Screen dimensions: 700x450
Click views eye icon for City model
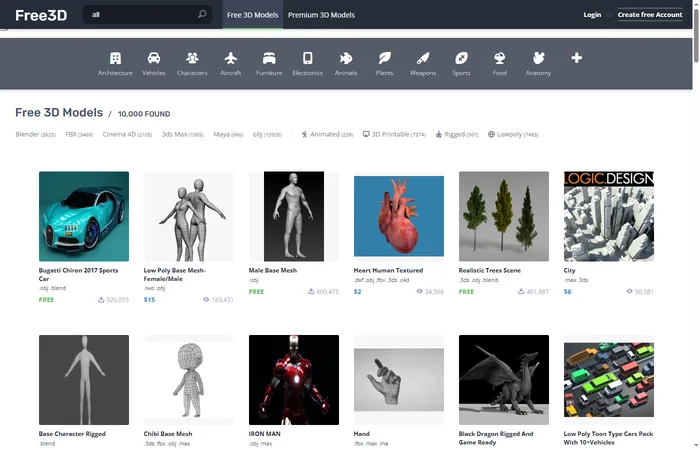[629, 291]
